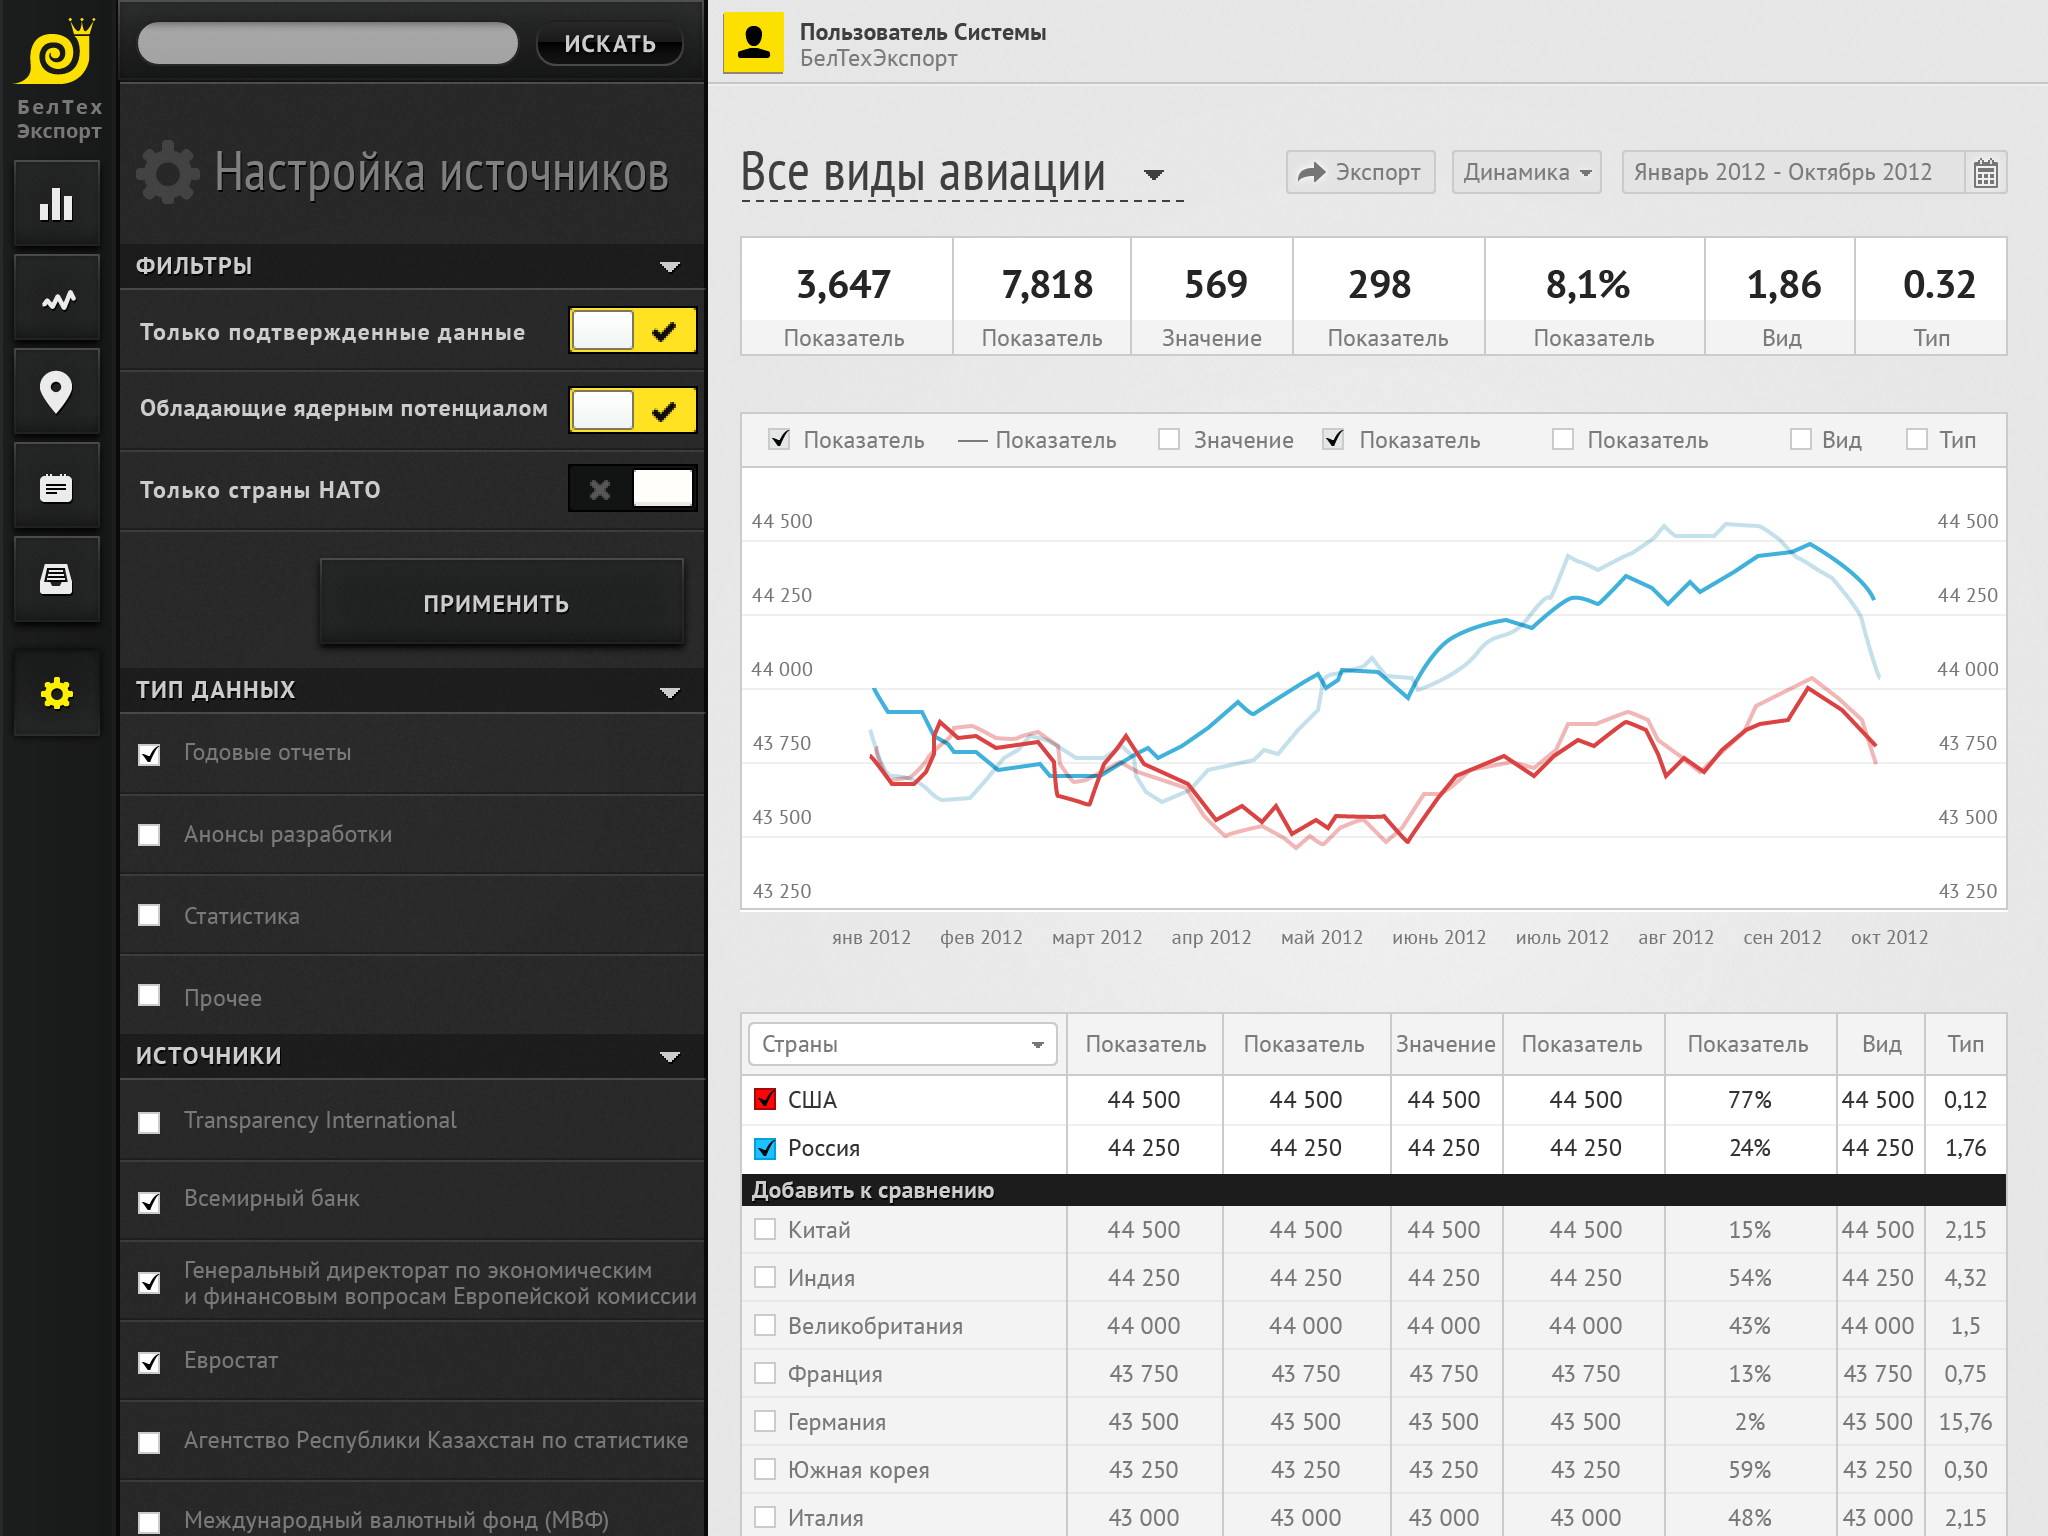Disable Только подтвержденные данные switch

click(633, 330)
